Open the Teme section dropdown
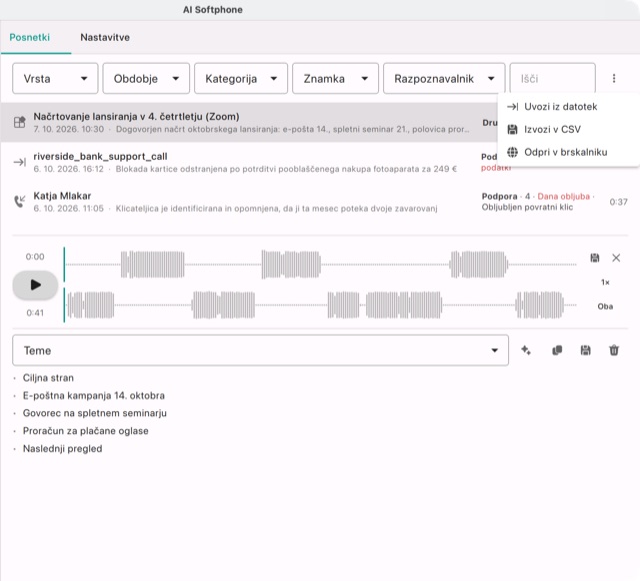The image size is (640, 581). [260, 350]
